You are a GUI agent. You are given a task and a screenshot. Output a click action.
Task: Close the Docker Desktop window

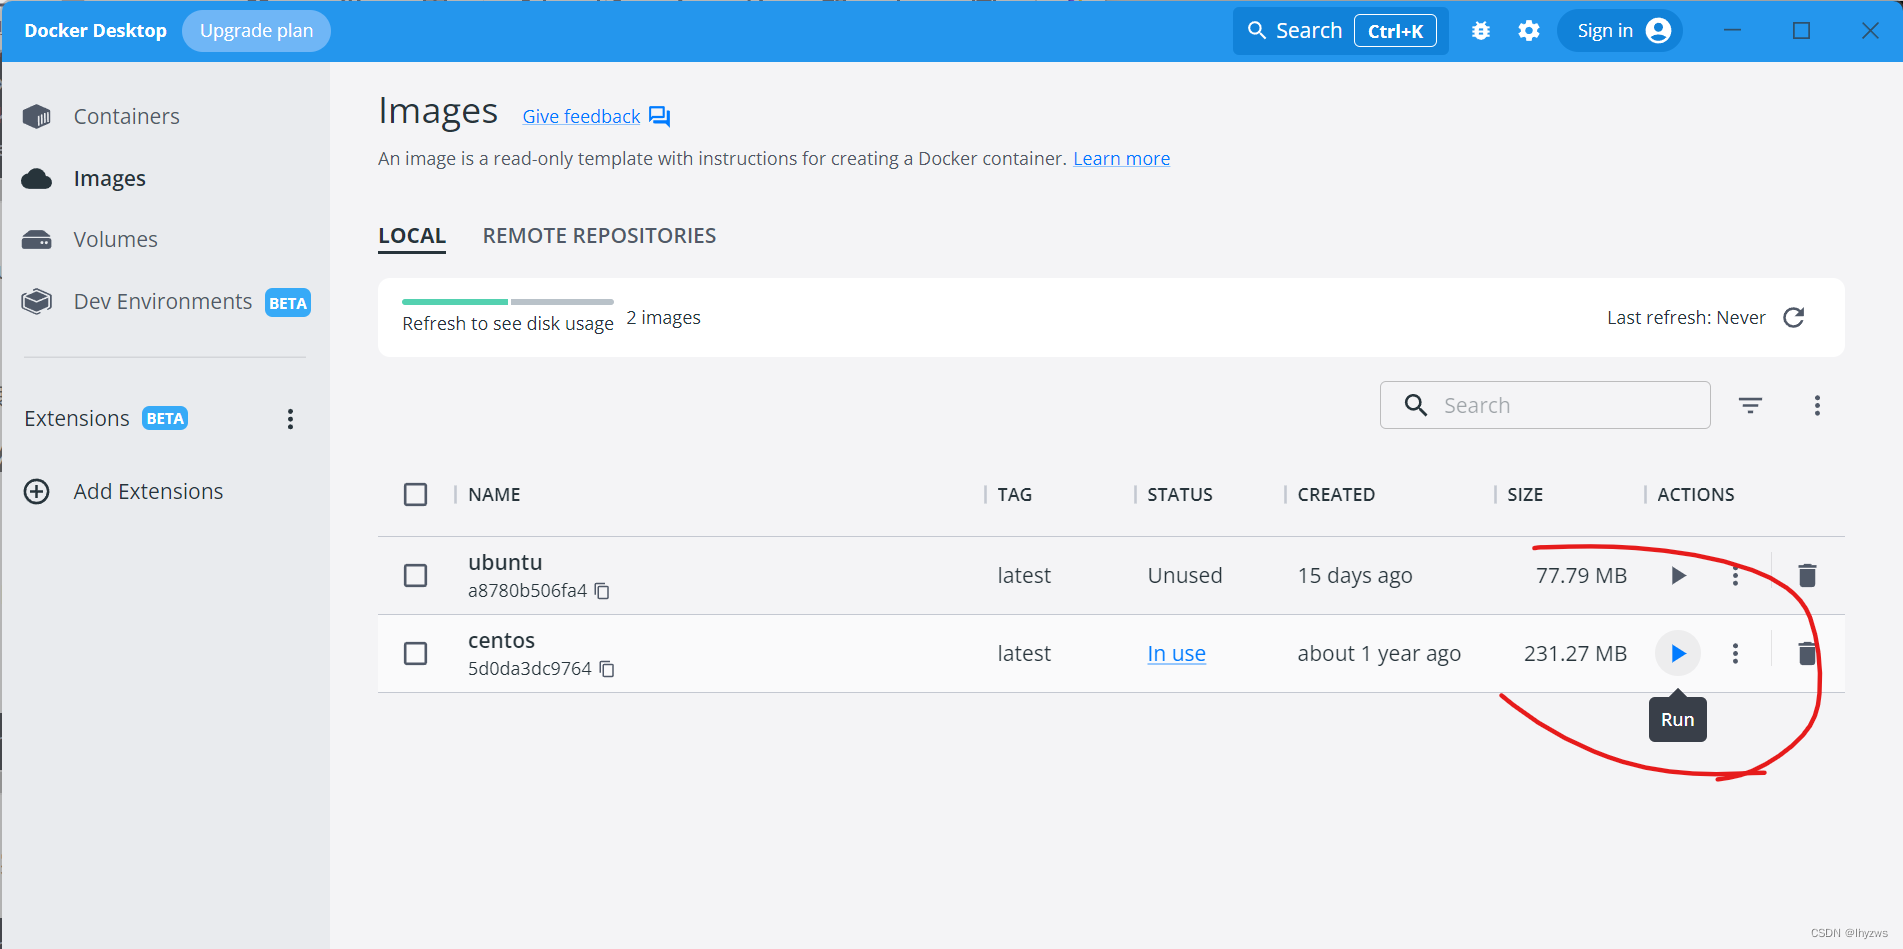pos(1870,31)
